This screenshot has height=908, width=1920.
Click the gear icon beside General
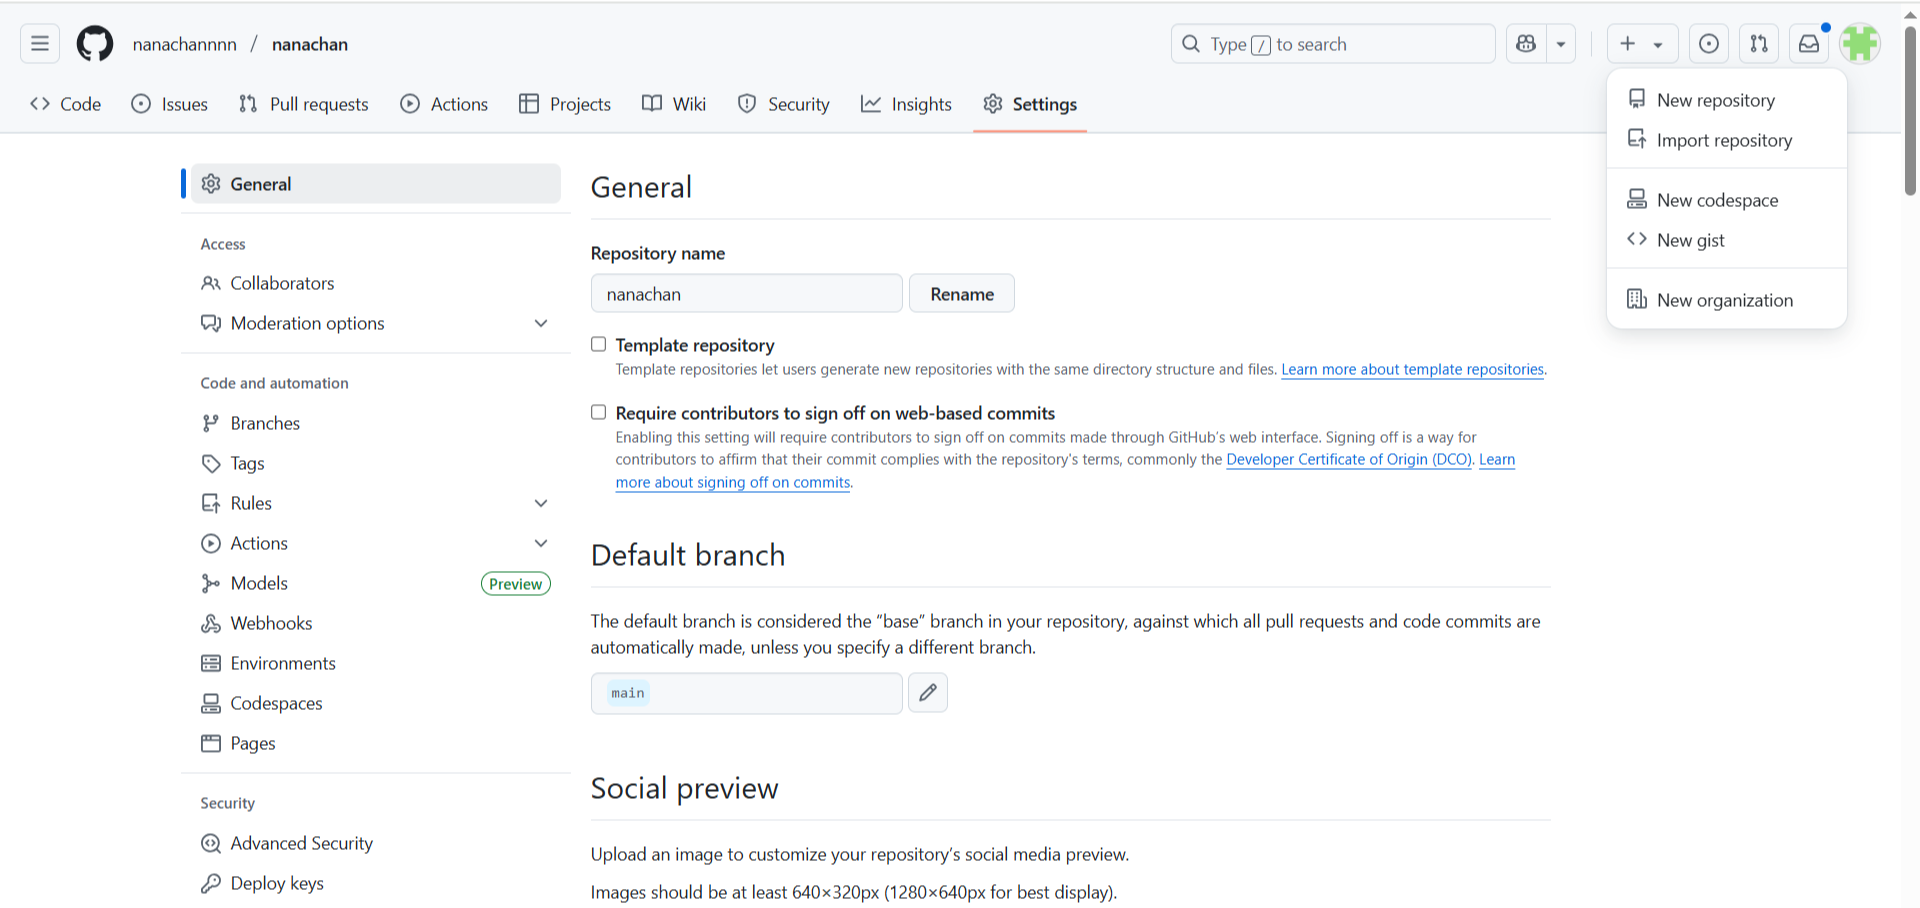(211, 184)
